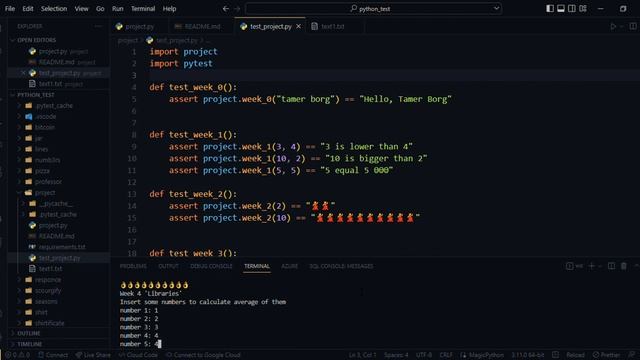Click the Ln 3, Col 1 cursor position

[362, 355]
